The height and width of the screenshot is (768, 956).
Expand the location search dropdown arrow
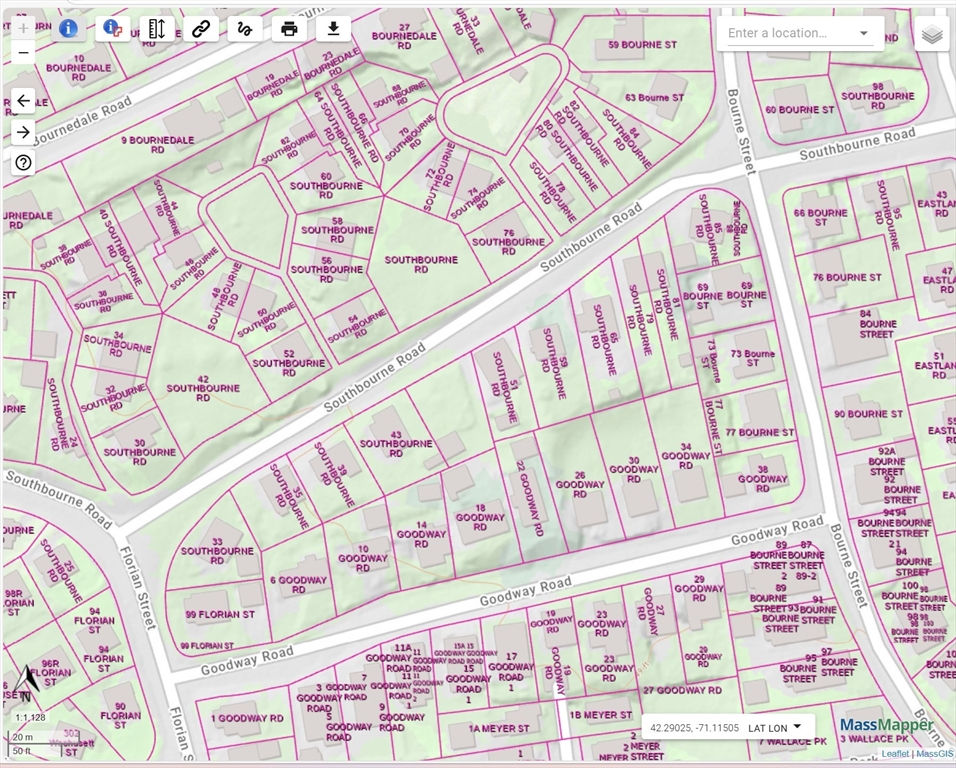click(864, 33)
